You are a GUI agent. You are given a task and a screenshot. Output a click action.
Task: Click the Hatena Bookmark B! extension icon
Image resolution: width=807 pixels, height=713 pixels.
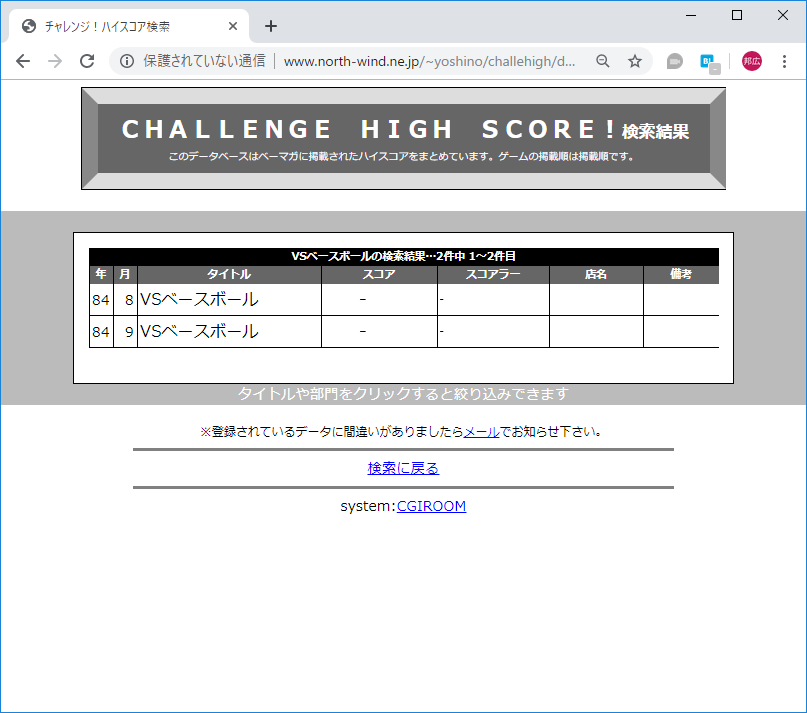707,61
